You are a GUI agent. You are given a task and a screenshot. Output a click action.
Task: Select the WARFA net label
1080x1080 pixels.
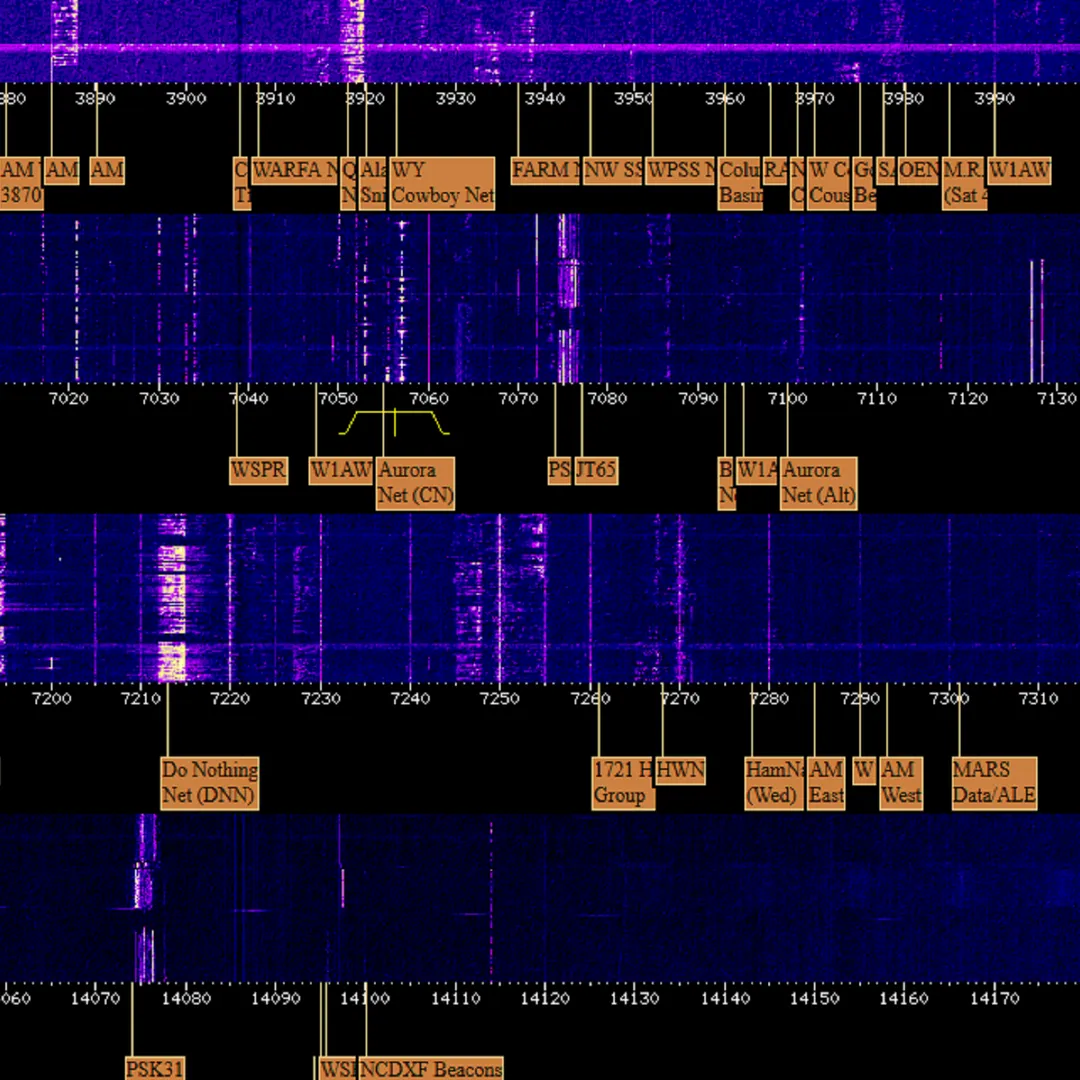(x=295, y=170)
